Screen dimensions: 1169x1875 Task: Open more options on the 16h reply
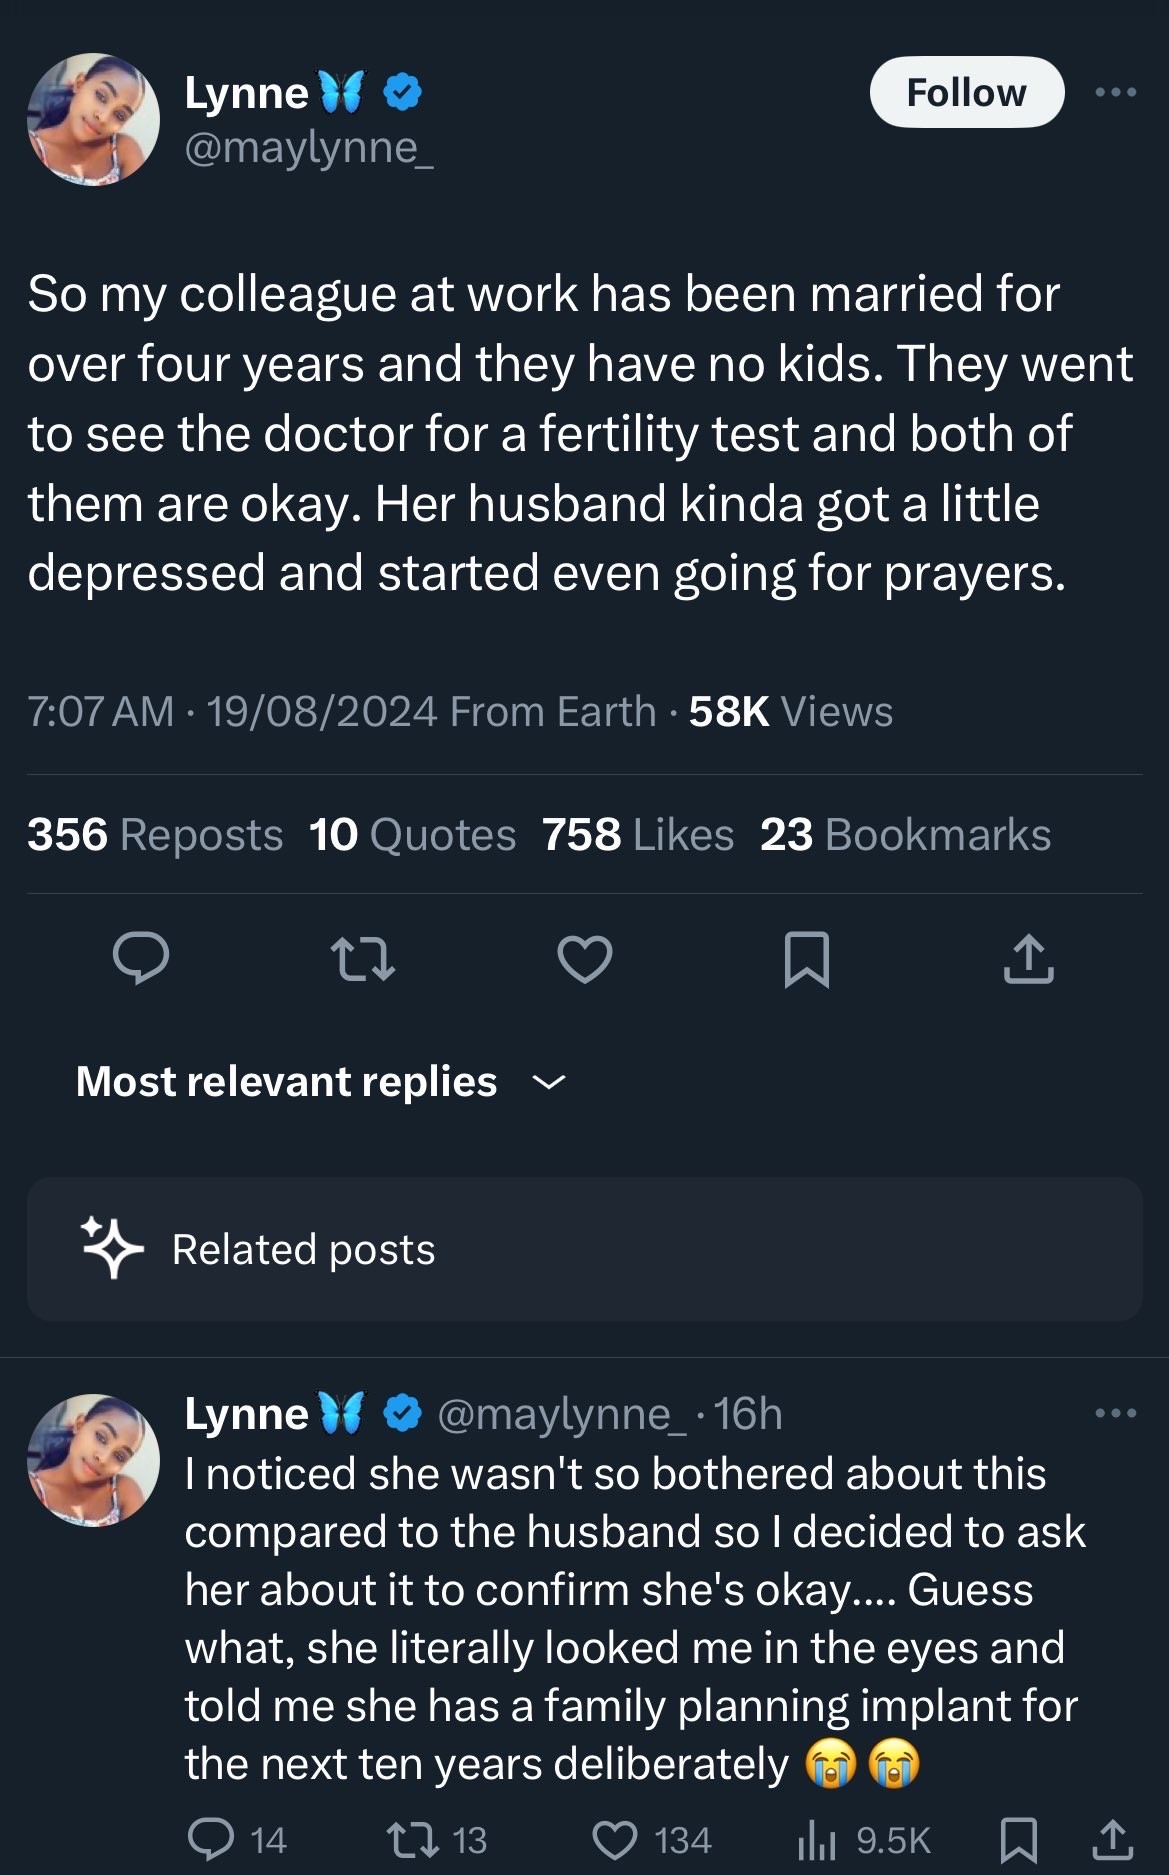[1116, 1413]
